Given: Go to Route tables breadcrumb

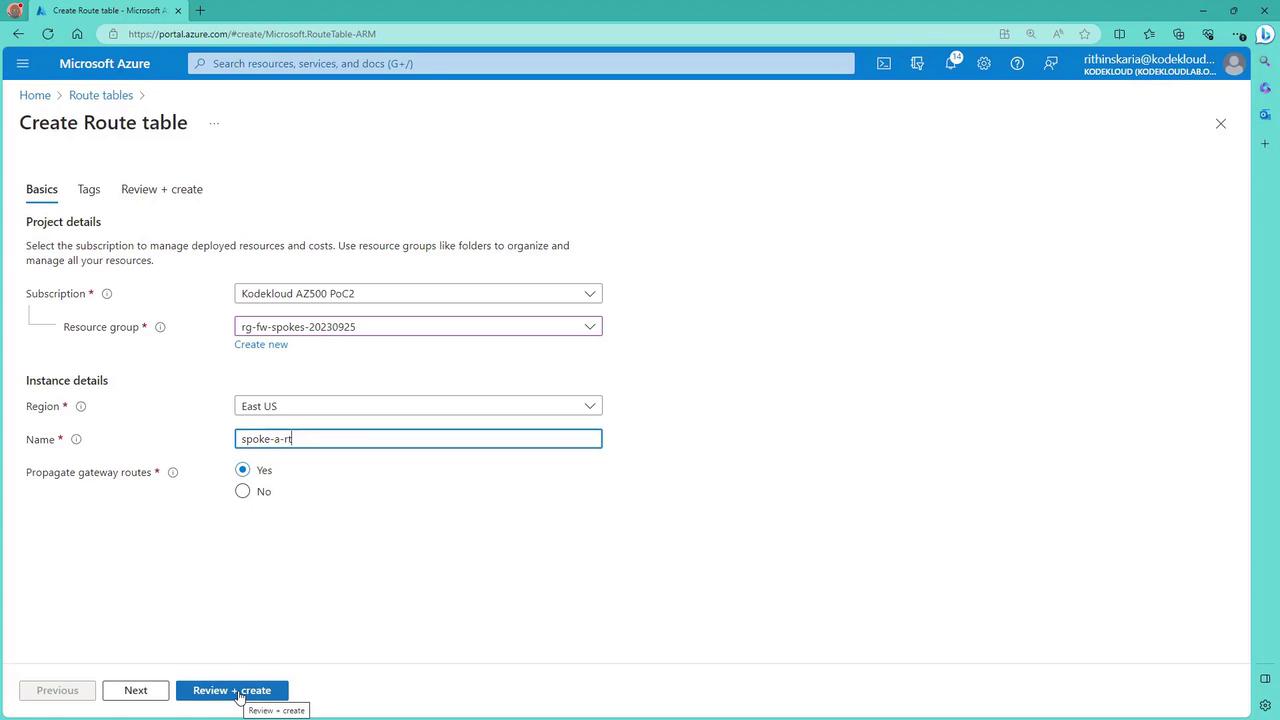Looking at the screenshot, I should click(101, 96).
